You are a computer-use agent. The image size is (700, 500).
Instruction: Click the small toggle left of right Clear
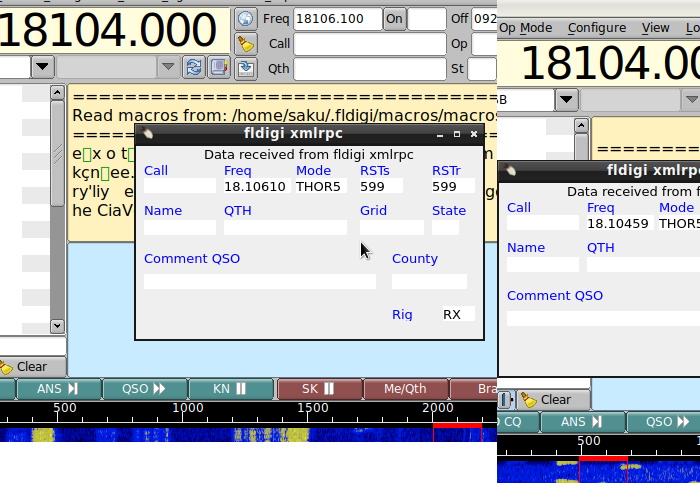[506, 400]
